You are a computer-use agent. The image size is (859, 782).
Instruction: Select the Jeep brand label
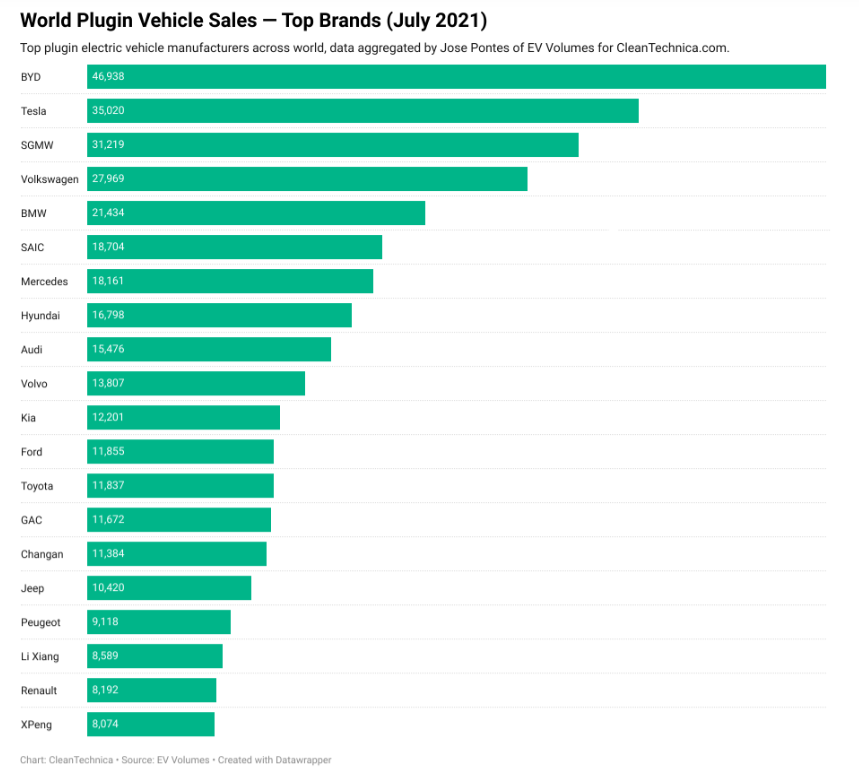32,588
